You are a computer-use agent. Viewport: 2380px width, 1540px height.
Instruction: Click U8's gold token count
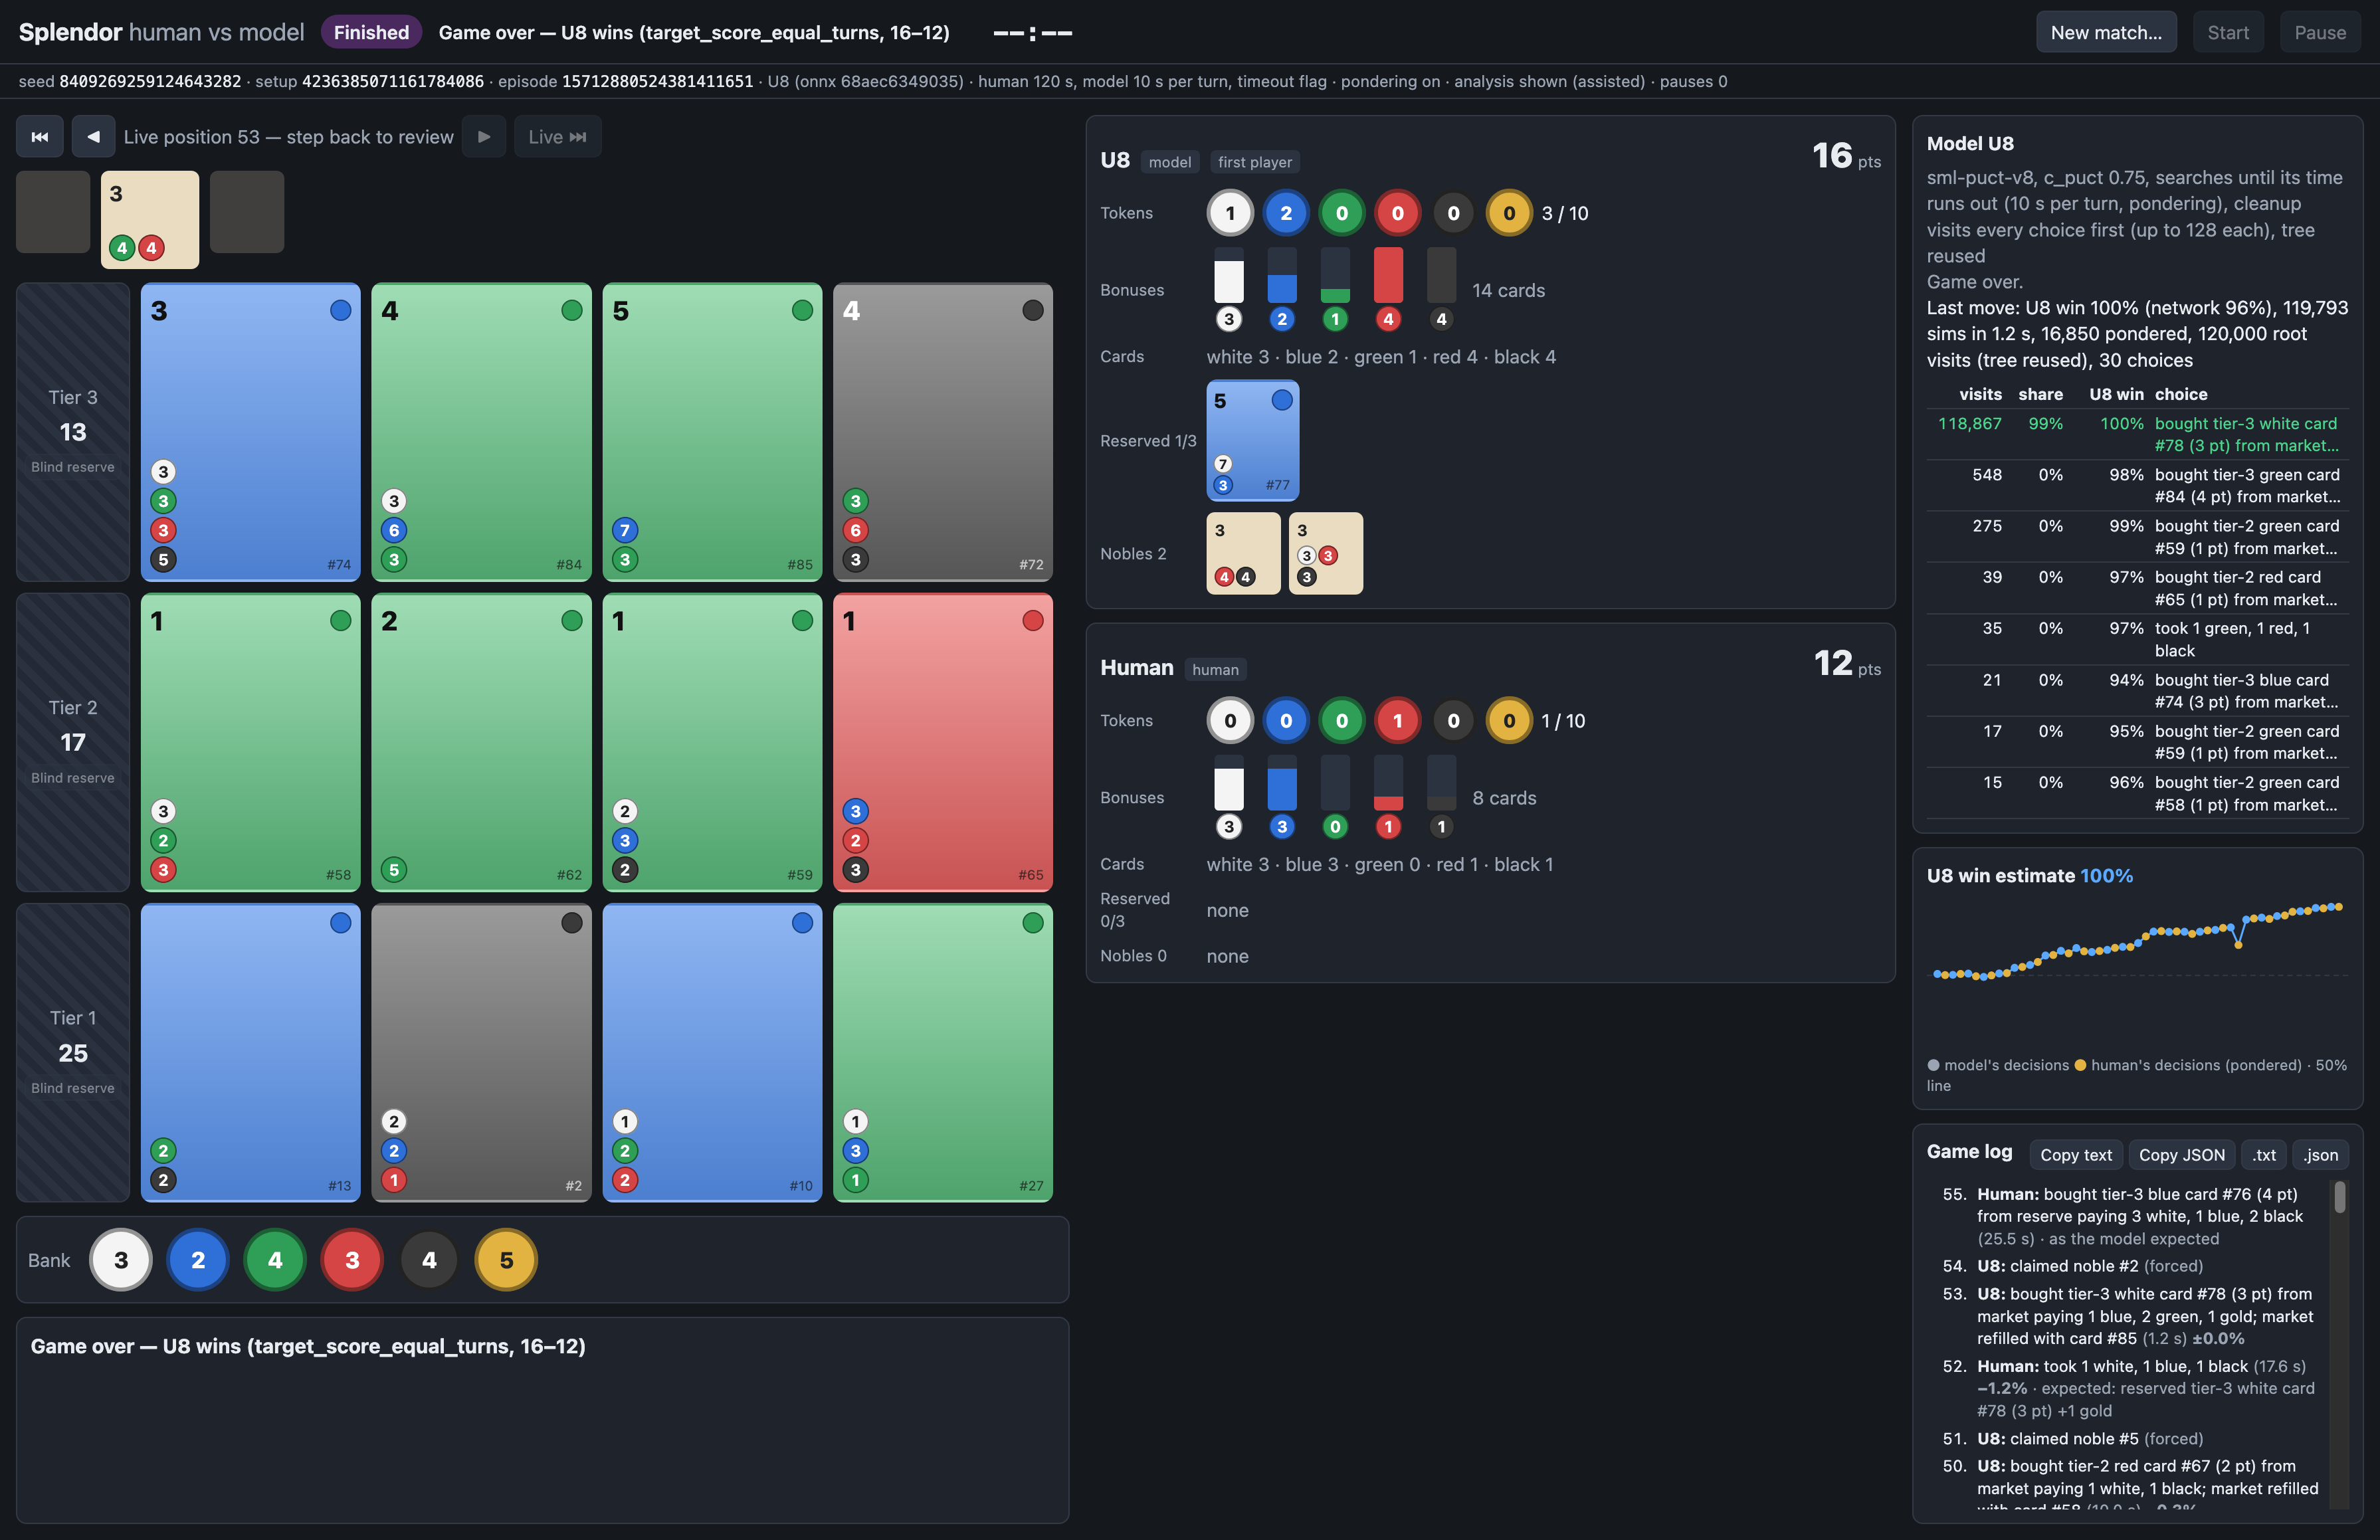(x=1509, y=213)
